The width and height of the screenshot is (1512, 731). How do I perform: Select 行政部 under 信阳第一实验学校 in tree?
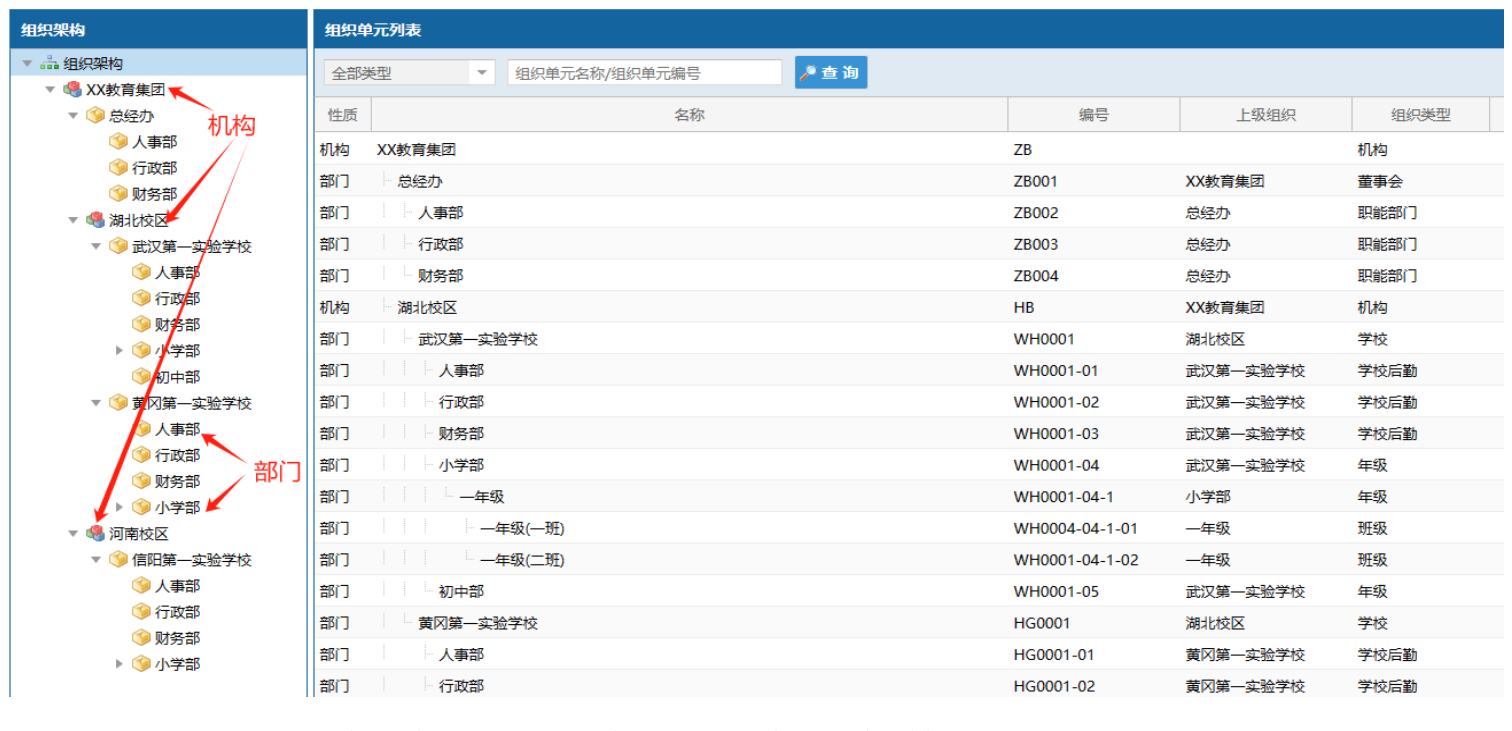pos(177,611)
